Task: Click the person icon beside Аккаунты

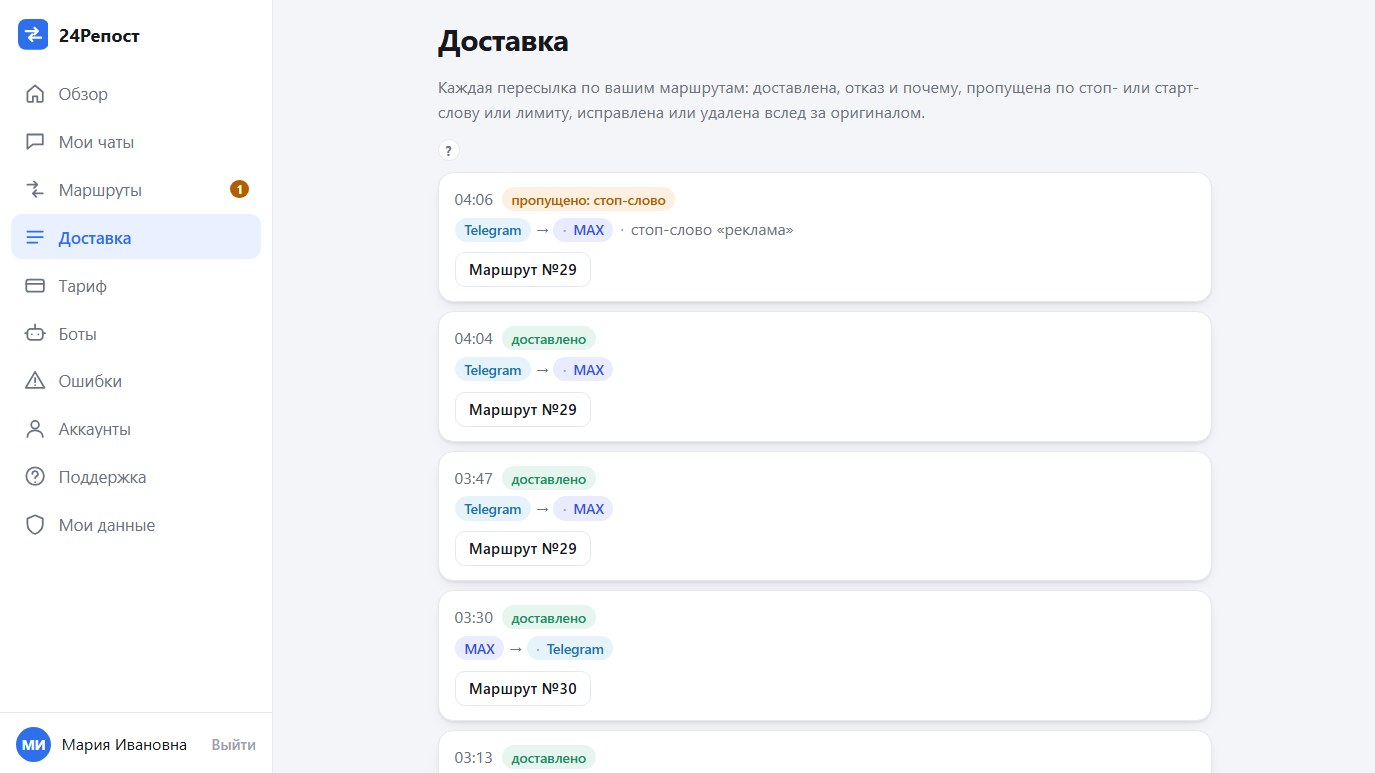Action: point(35,429)
